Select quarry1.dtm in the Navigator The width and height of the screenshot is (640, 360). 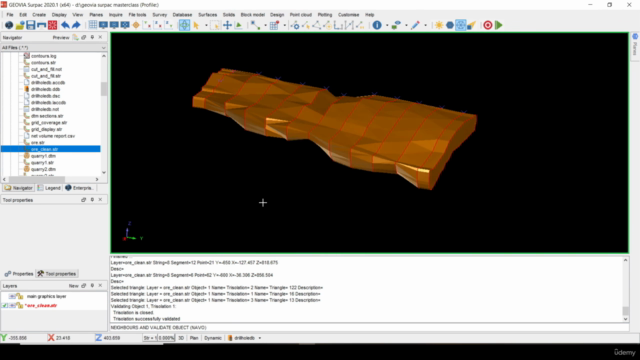[x=43, y=156]
